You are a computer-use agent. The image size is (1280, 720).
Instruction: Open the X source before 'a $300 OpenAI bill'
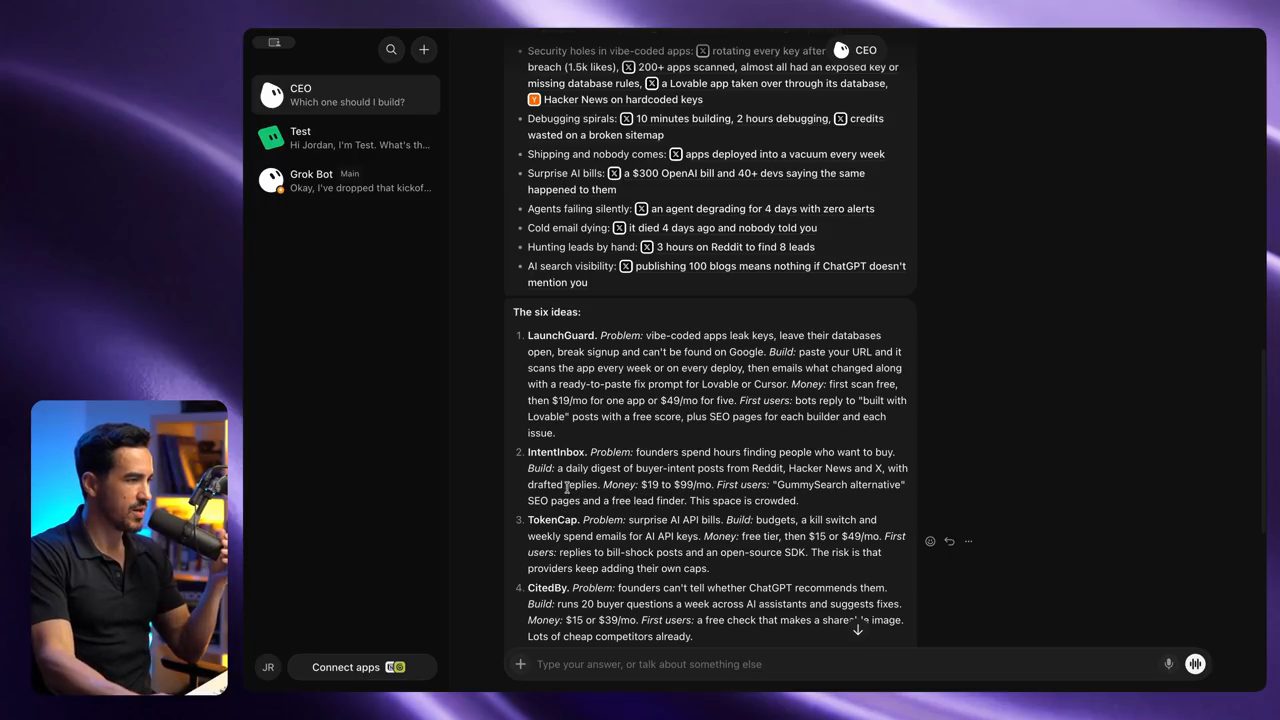[x=614, y=173]
